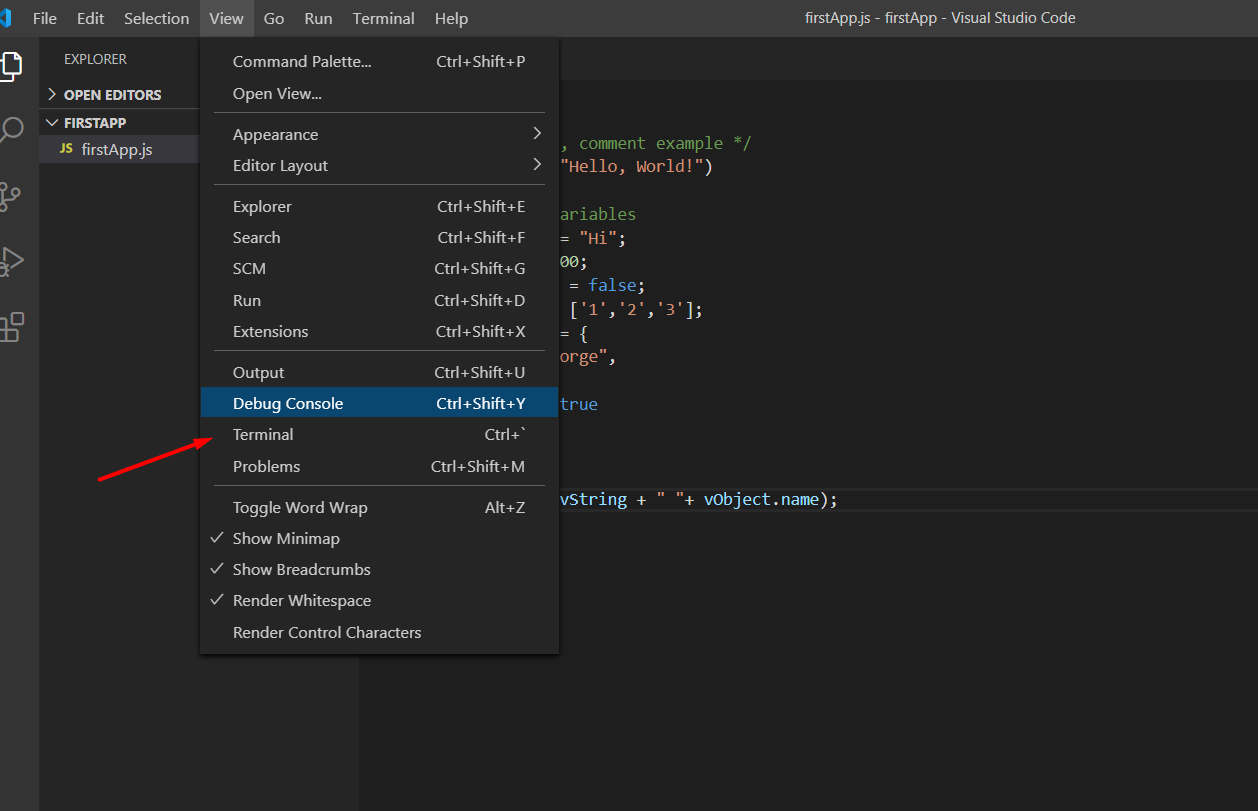Viewport: 1258px width, 811px height.
Task: Open Source Control icon in activity bar
Action: [10, 196]
